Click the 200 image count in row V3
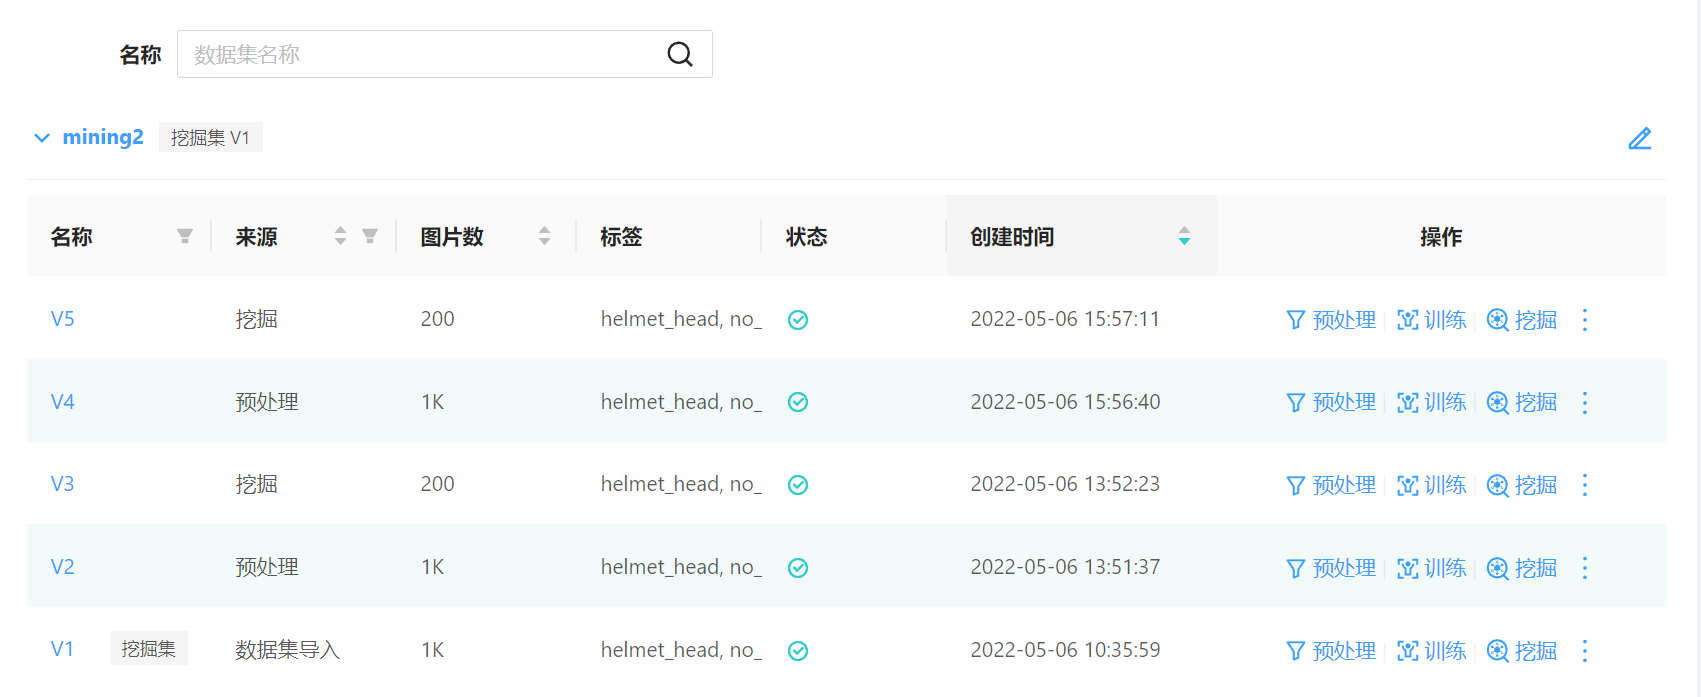This screenshot has height=697, width=1701. coord(437,484)
